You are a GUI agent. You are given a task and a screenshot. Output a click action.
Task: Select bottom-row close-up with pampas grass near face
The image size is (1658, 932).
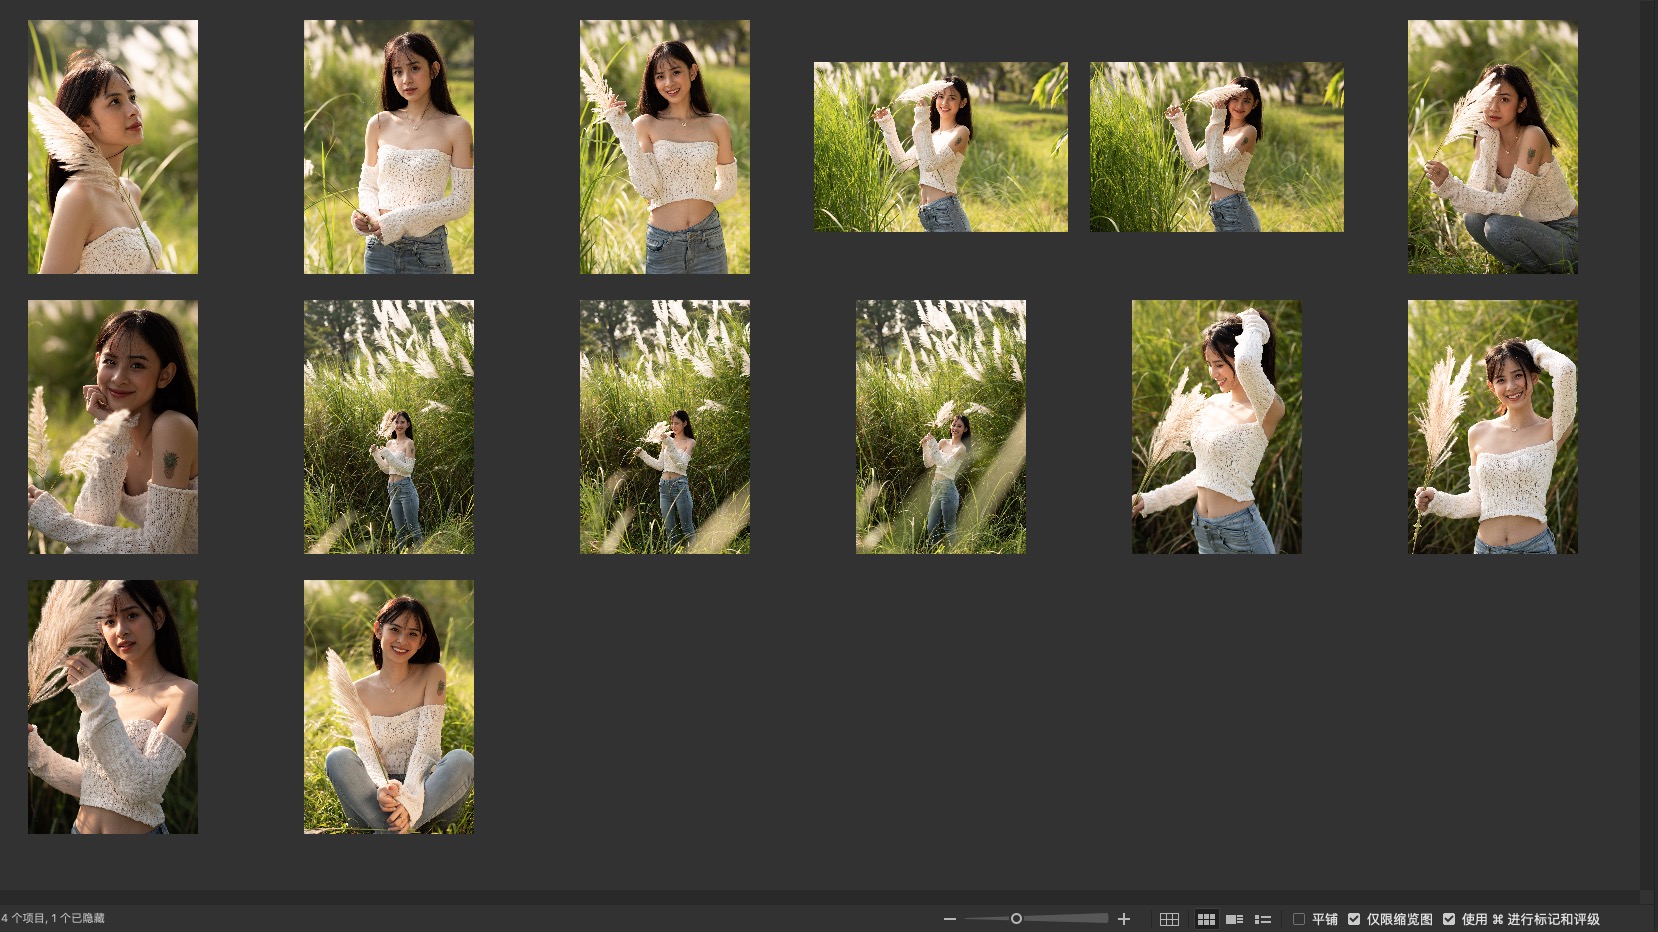tap(113, 707)
